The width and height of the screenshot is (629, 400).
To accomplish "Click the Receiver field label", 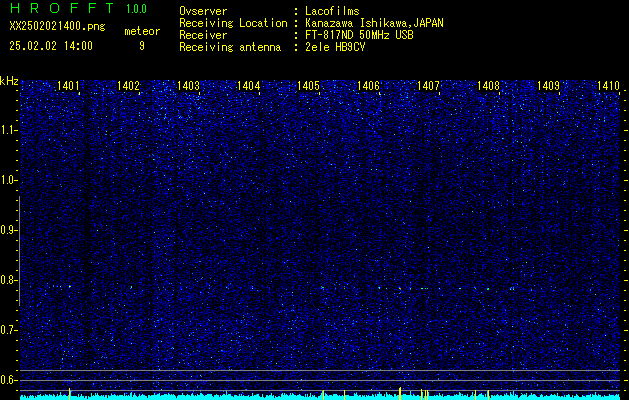I will point(203,35).
